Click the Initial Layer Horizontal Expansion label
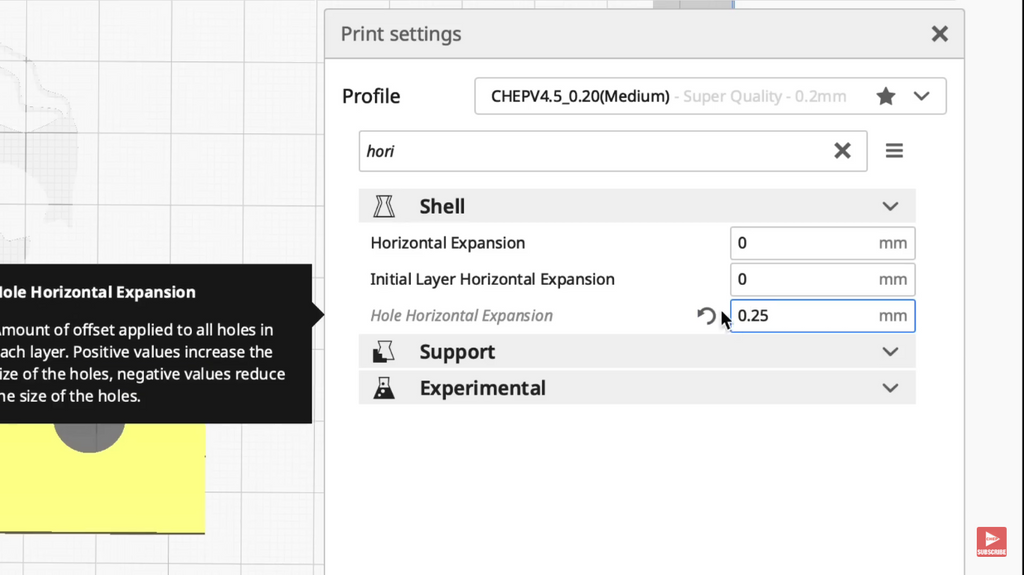This screenshot has height=575, width=1024. click(x=492, y=280)
